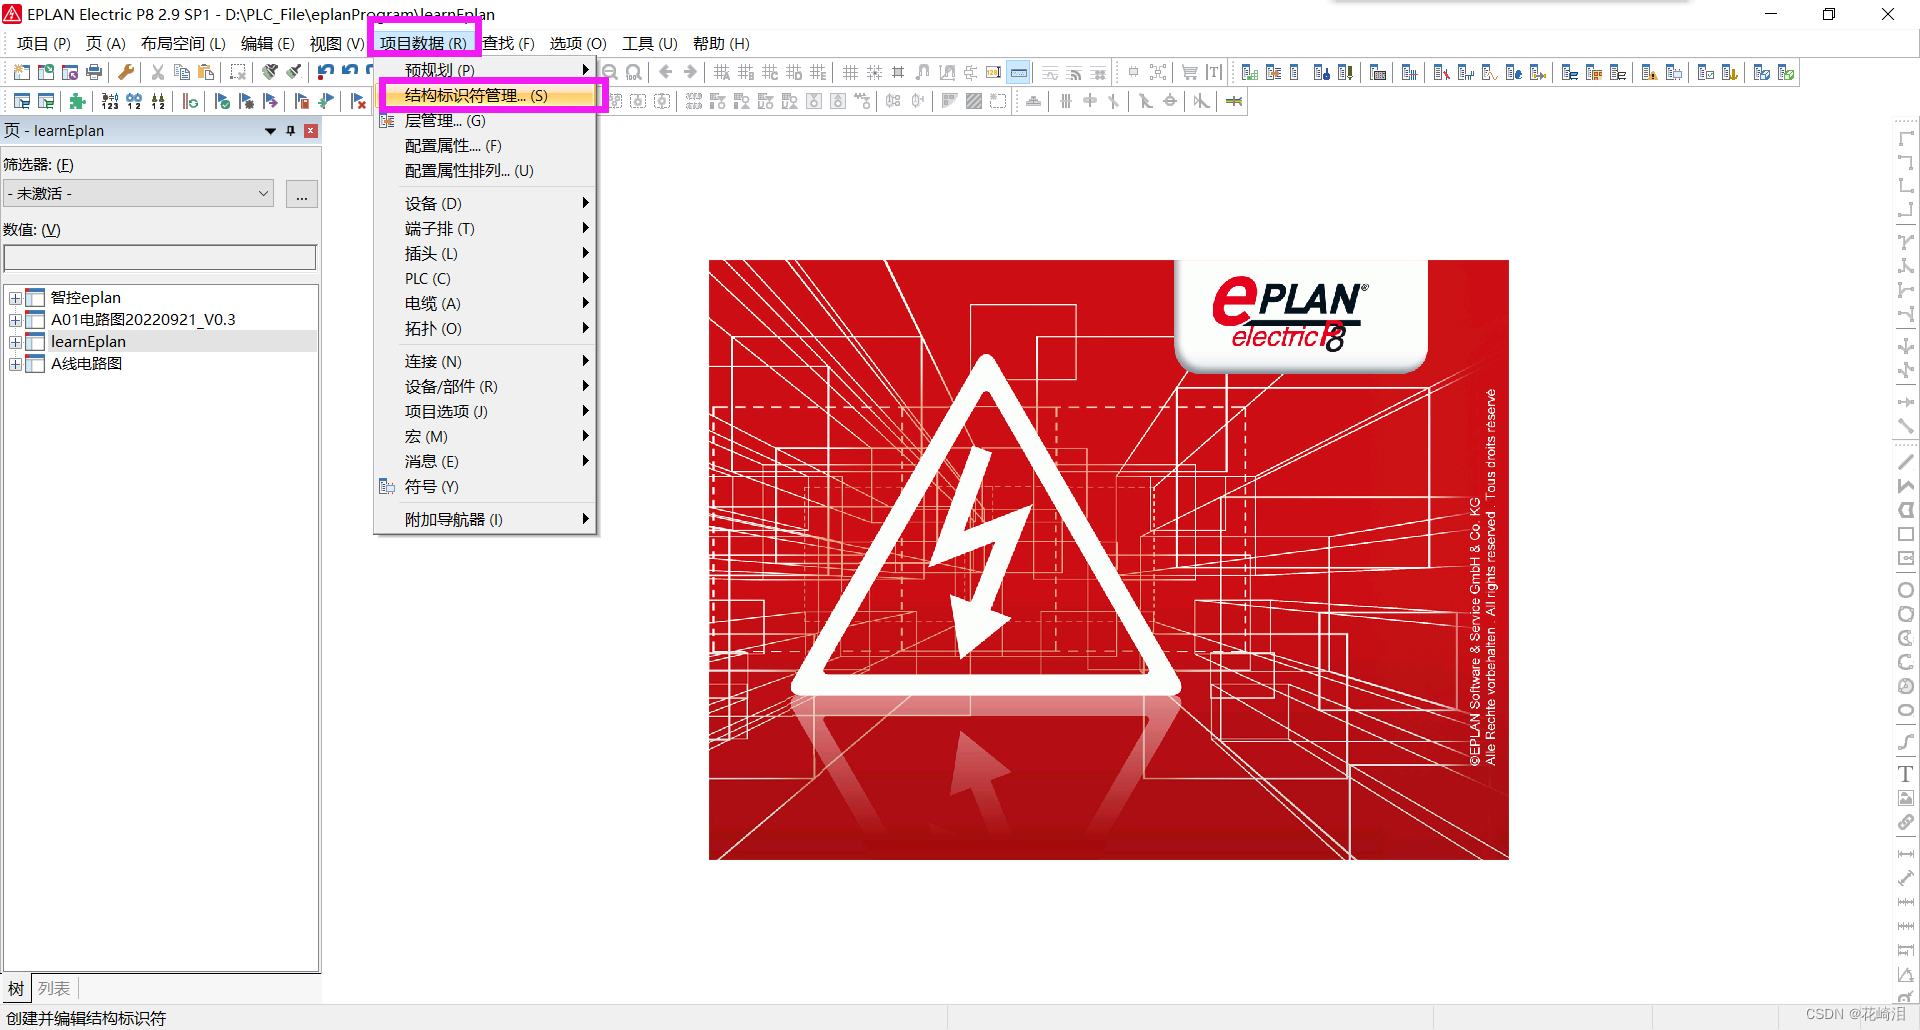Click the insert image icon in right toolbar

tap(1906, 798)
